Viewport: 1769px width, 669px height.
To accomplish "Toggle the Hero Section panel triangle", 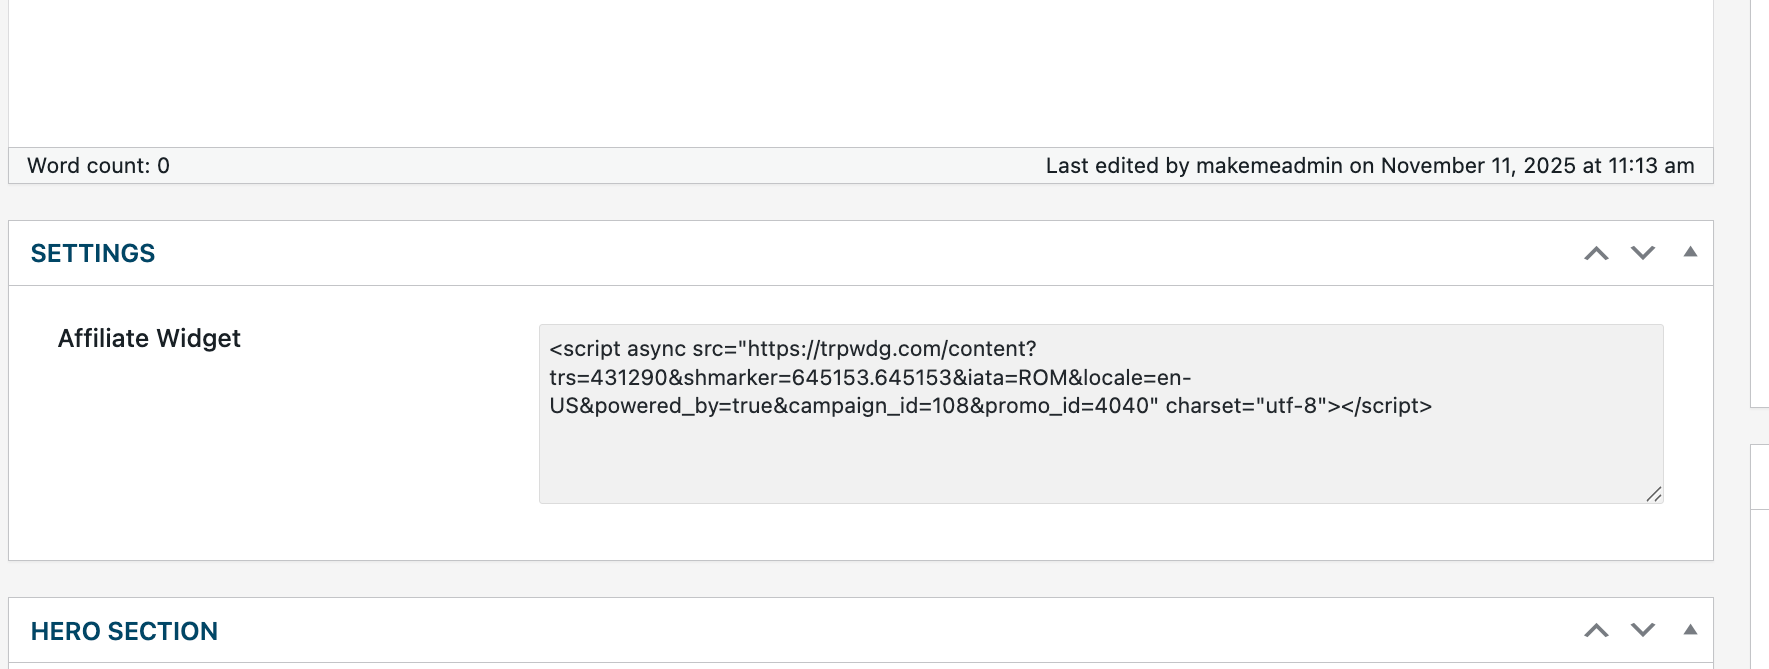I will (x=1690, y=630).
